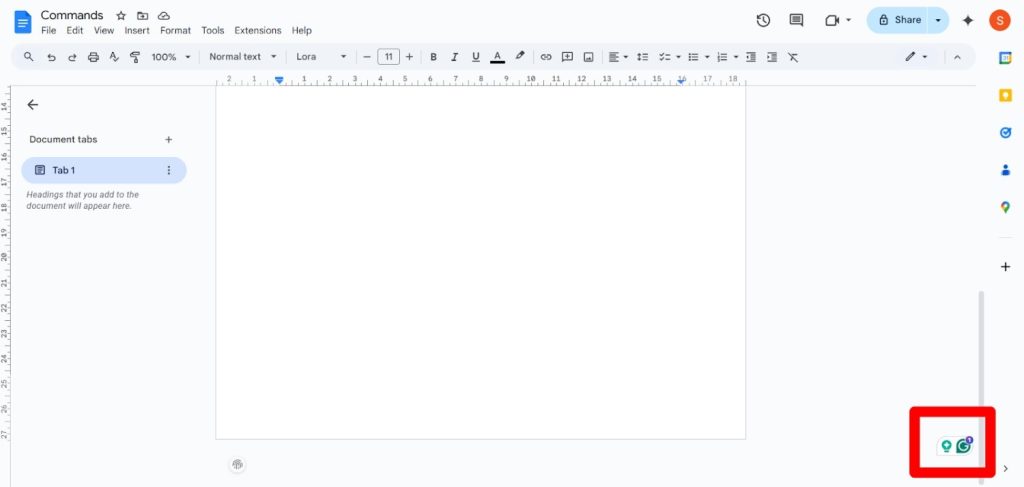Check cloud save status icon
1024x487 pixels.
164,16
